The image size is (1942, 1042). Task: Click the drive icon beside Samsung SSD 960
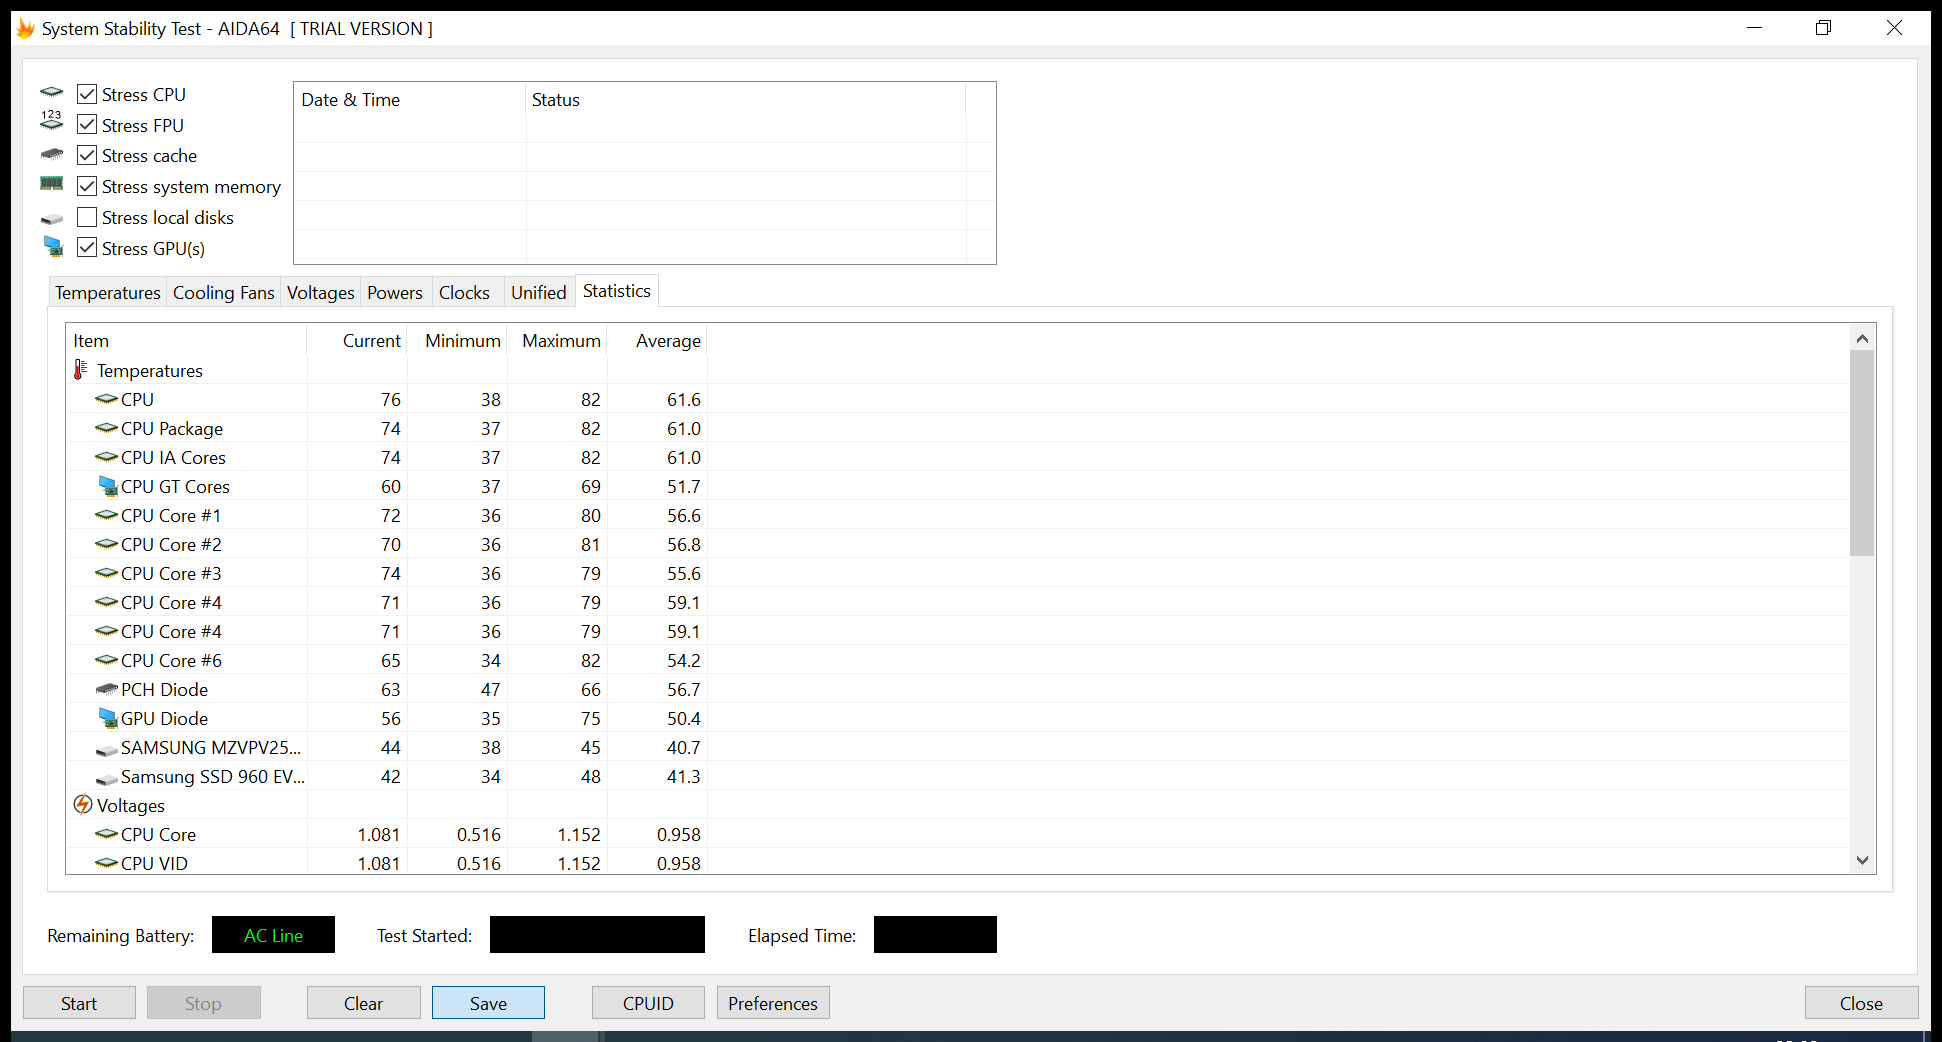[x=106, y=778]
